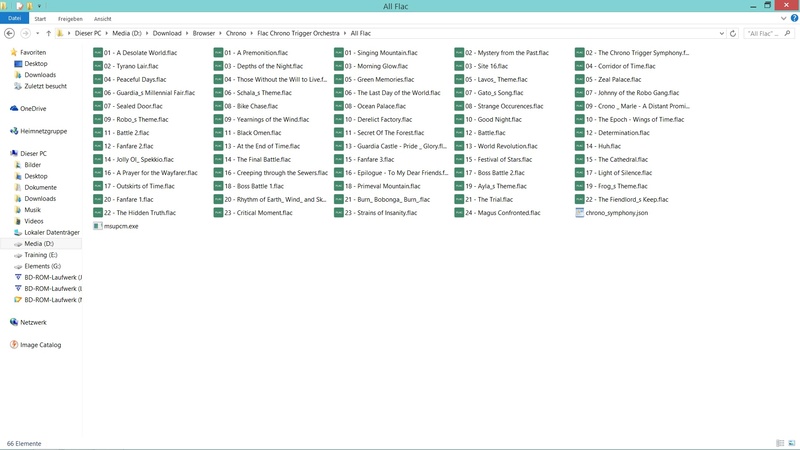Click file name 17 - Boss Battle 2.flac
Screen dimensions: 800x450
click(x=494, y=173)
